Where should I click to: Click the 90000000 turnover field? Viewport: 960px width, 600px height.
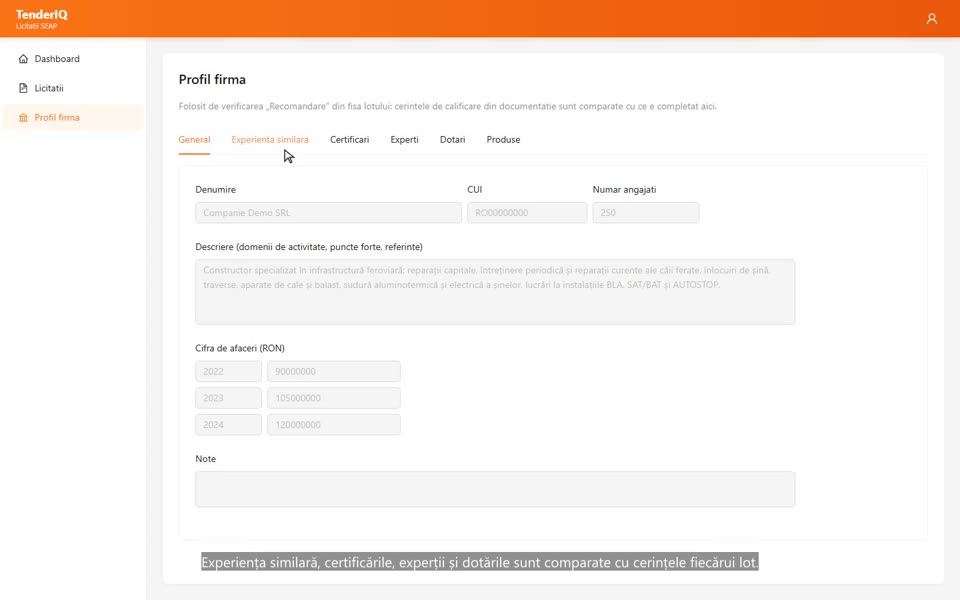click(334, 372)
